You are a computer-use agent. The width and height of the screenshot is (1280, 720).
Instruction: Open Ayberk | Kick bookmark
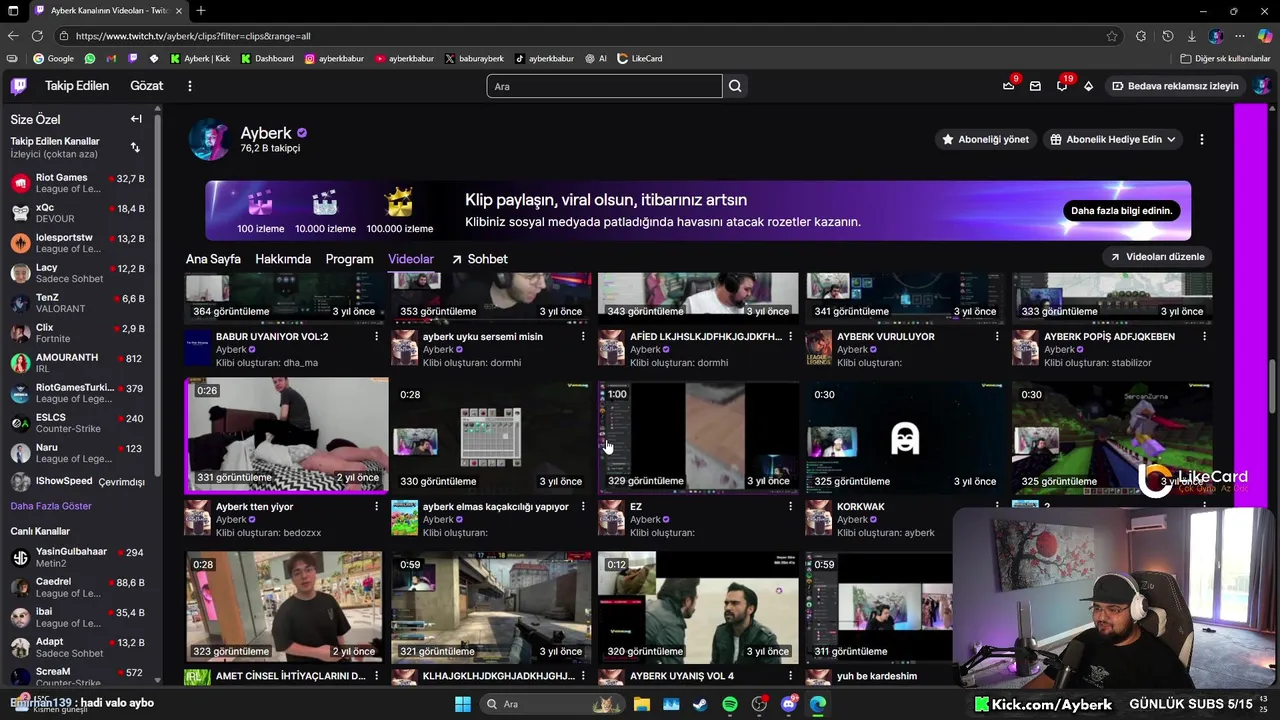point(200,59)
